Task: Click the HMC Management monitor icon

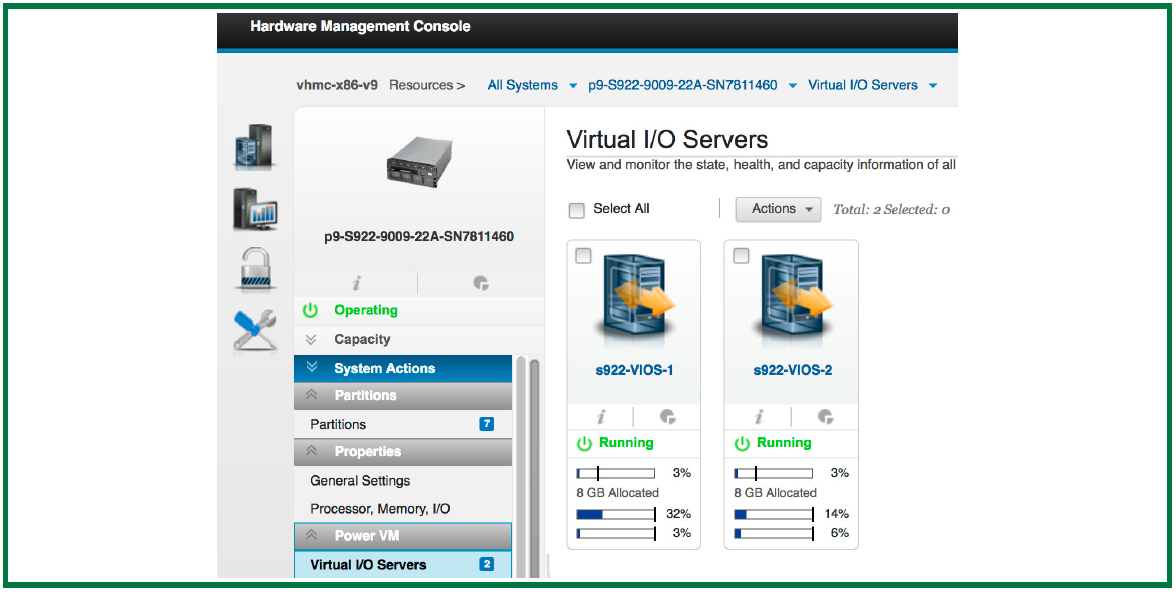Action: coord(254,209)
